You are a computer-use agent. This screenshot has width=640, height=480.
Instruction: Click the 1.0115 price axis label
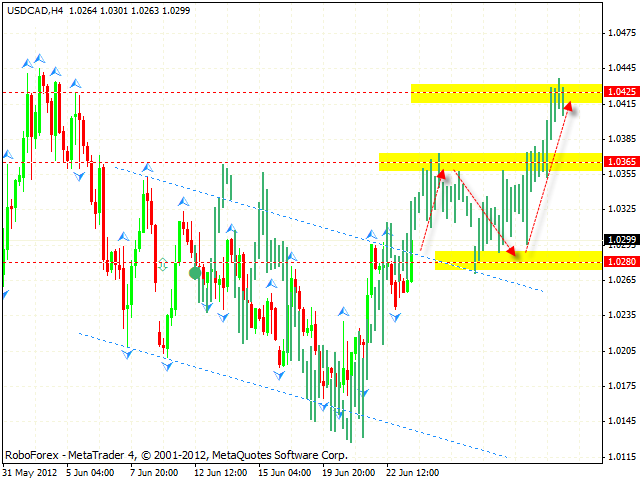(621, 458)
